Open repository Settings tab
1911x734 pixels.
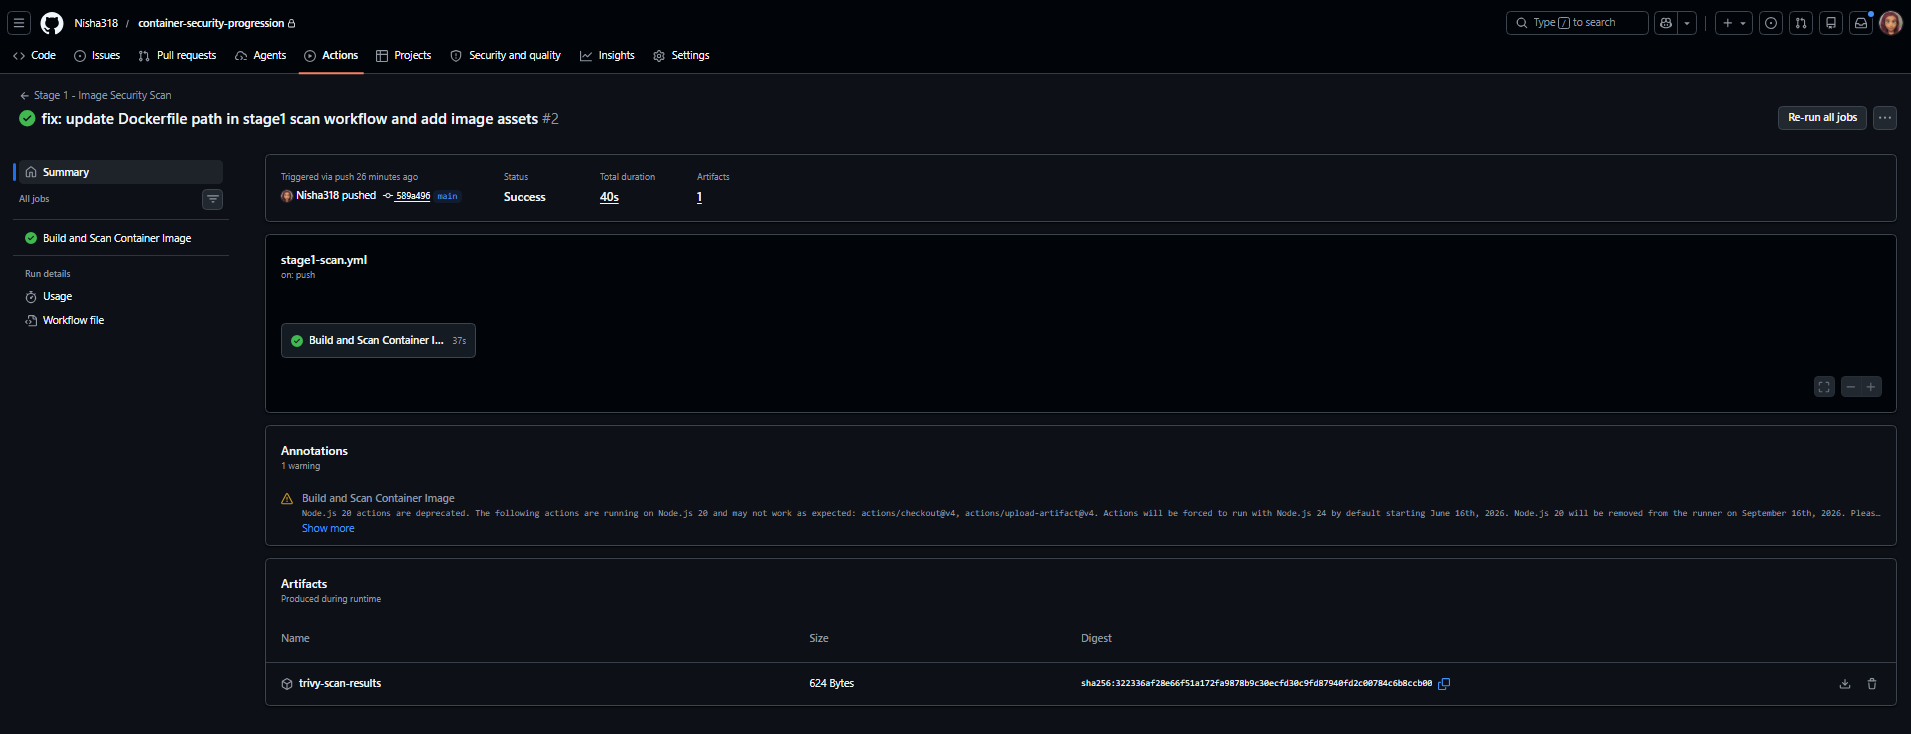tap(681, 56)
